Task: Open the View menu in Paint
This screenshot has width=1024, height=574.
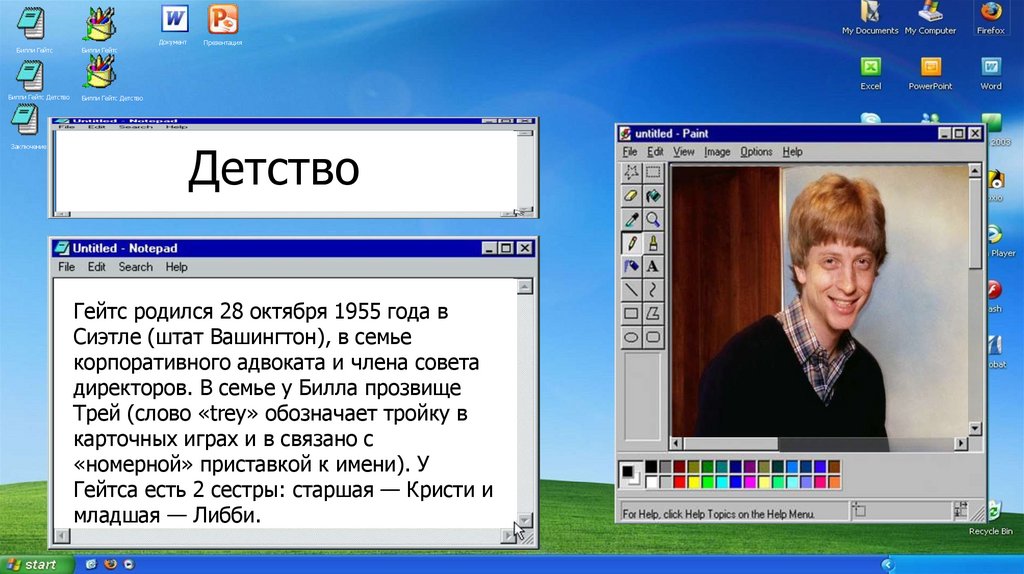Action: tap(684, 151)
